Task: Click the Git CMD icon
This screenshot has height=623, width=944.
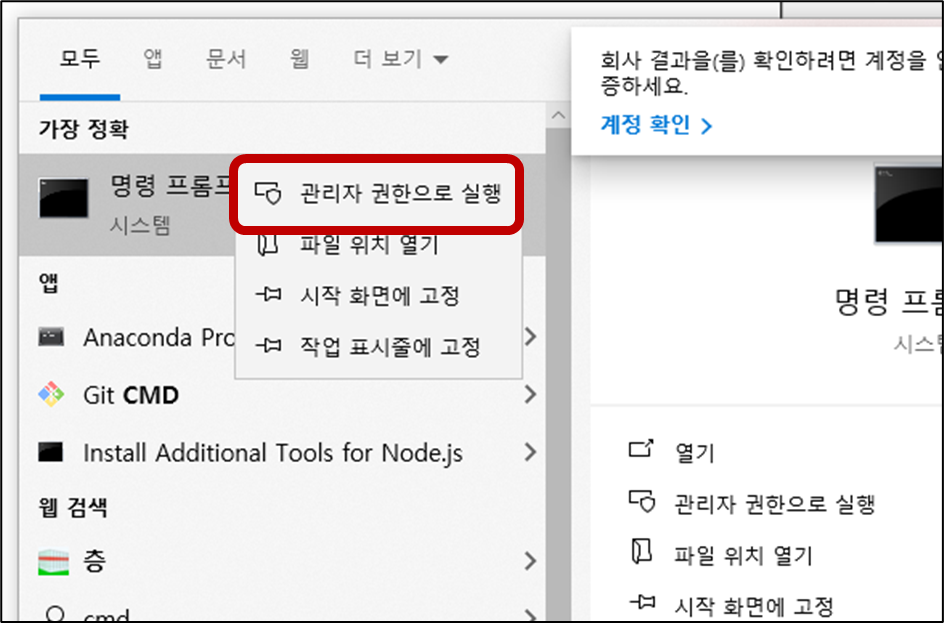Action: pos(51,394)
